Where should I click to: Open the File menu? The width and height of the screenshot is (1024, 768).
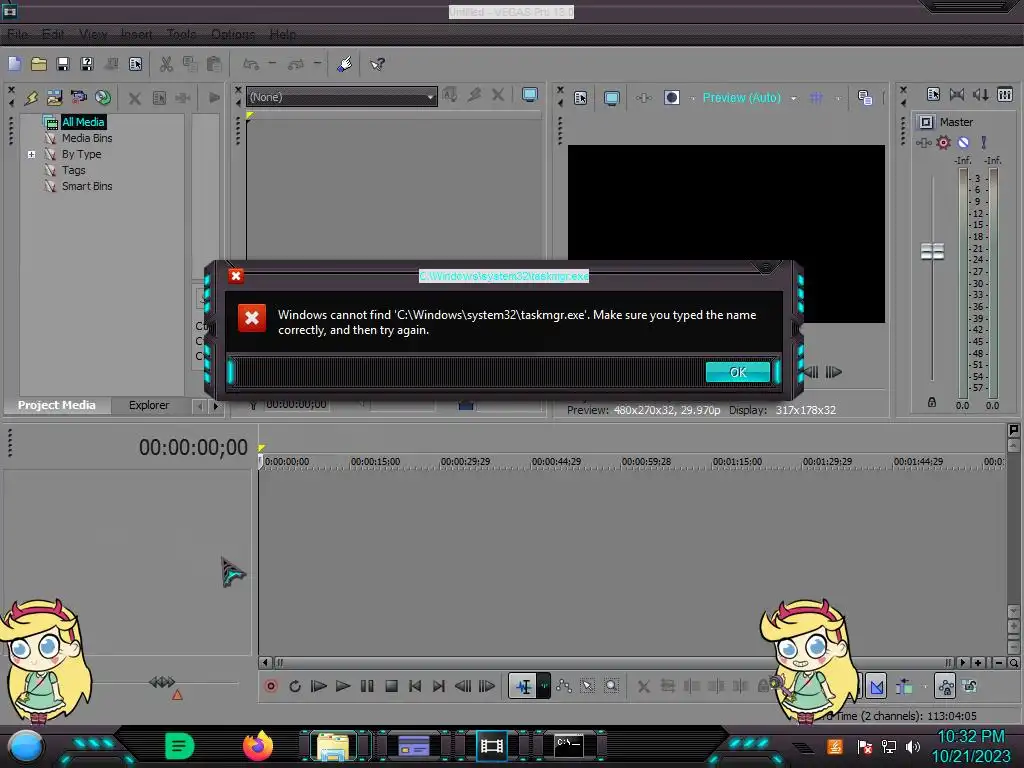click(x=18, y=34)
